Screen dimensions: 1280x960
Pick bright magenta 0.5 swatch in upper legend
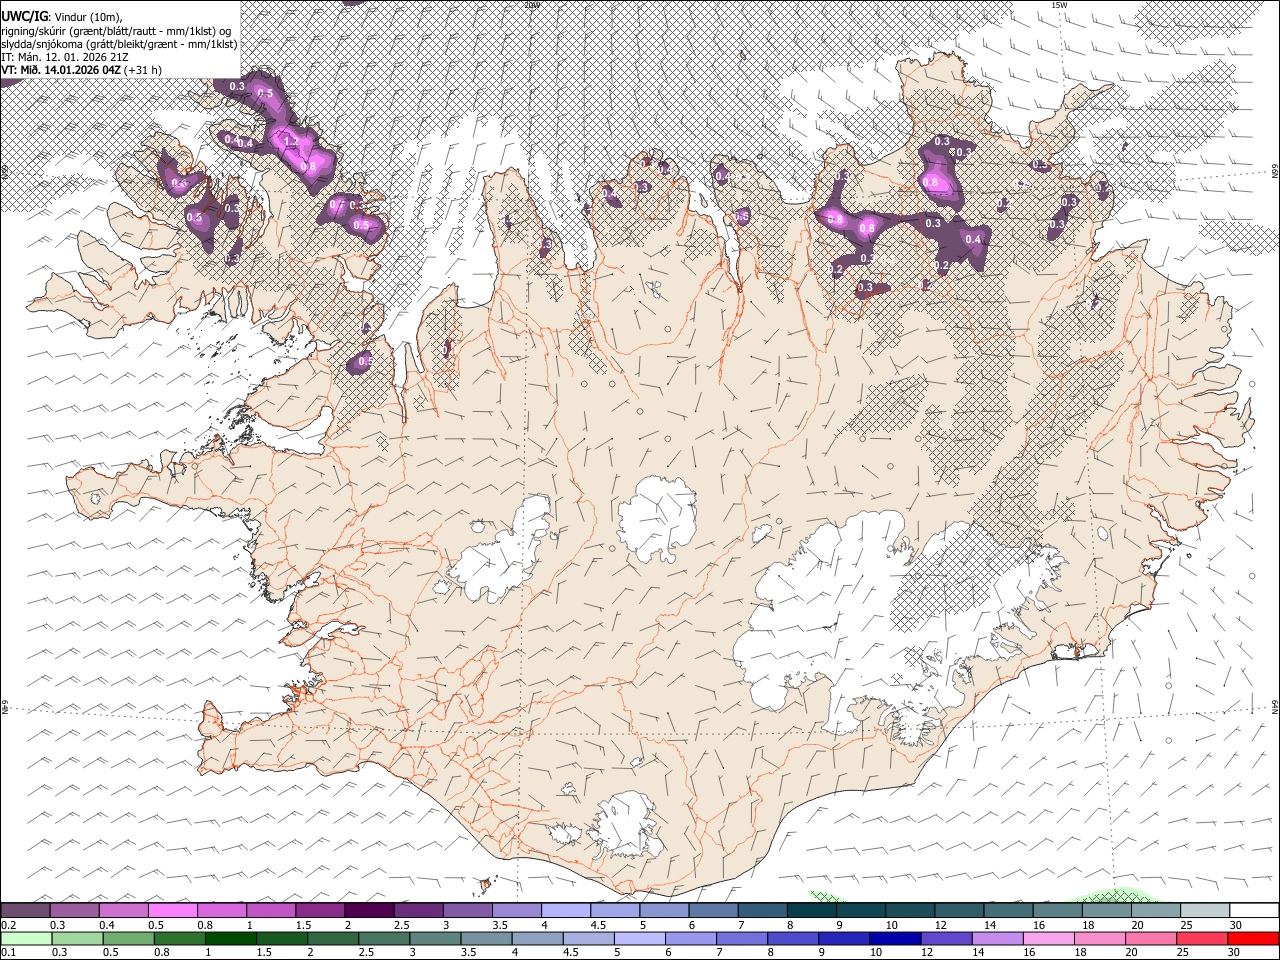172,910
